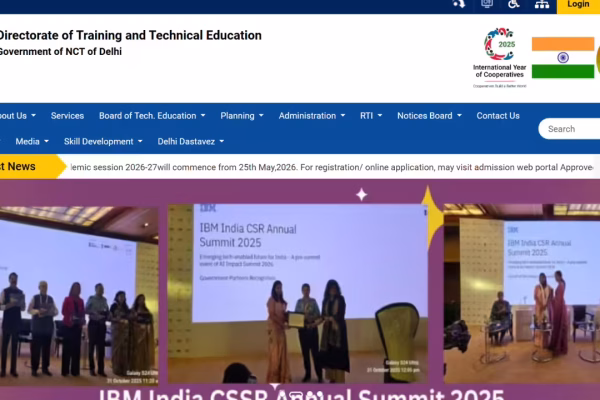Click the Latest News yellow label
The width and height of the screenshot is (600, 400).
point(33,167)
